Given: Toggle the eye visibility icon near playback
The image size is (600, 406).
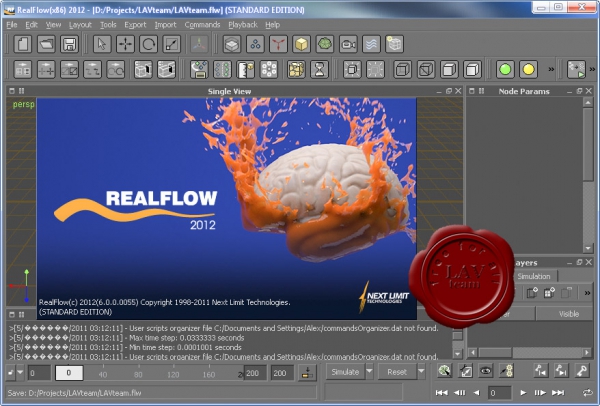Looking at the screenshot, I should 486,371.
